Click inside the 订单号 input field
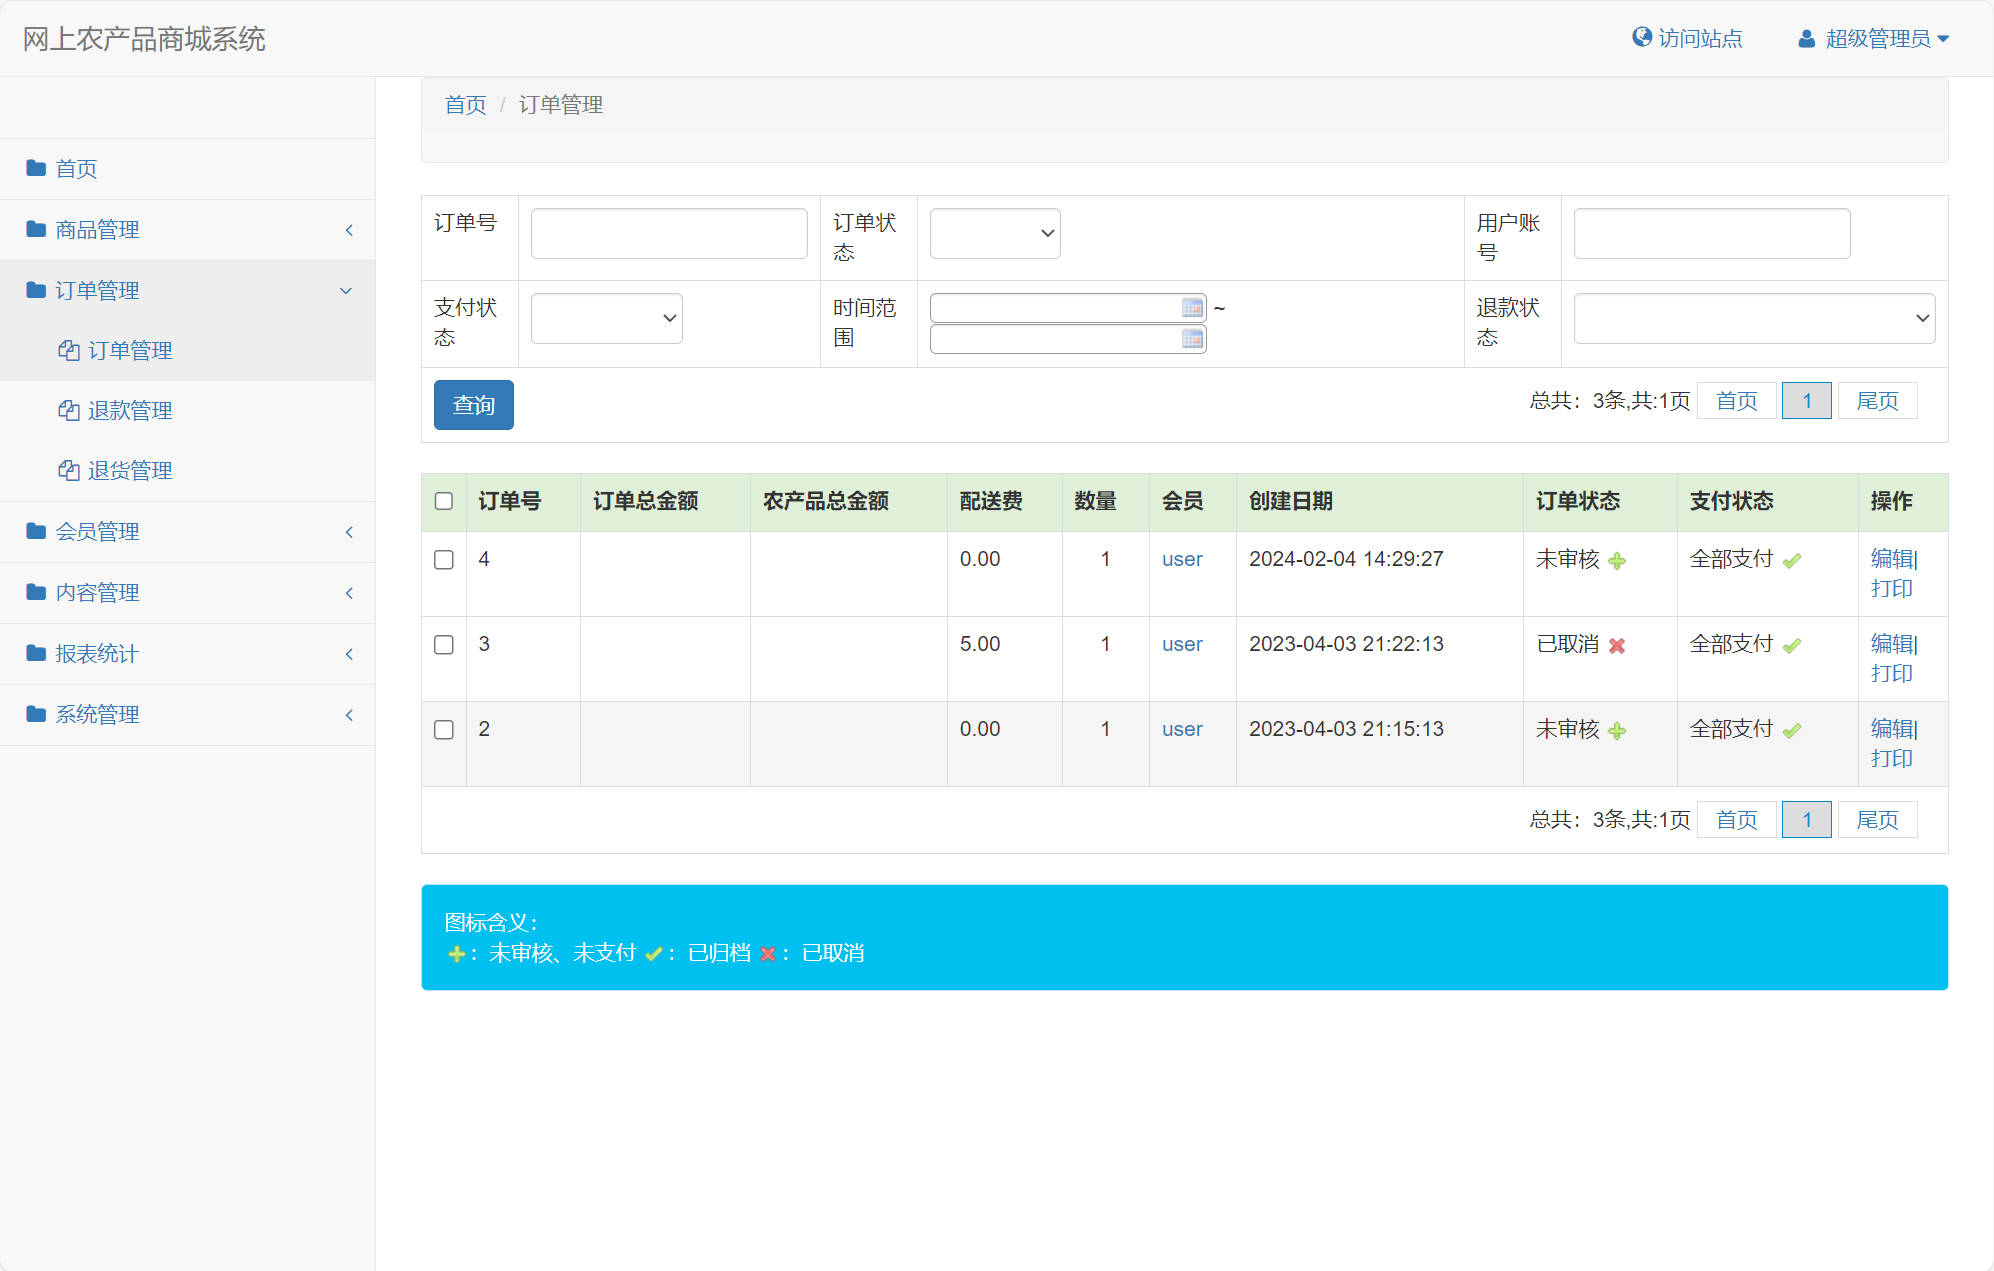The width and height of the screenshot is (1994, 1271). (669, 233)
